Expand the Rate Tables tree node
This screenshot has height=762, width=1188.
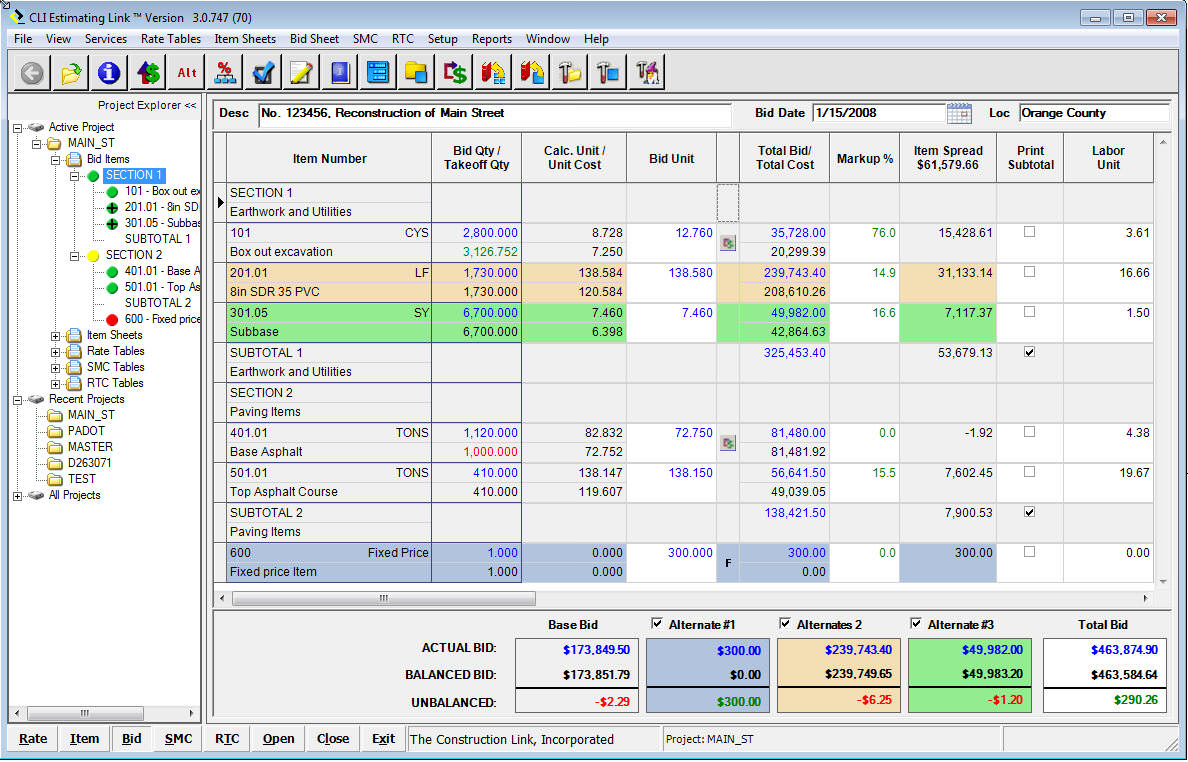[x=56, y=351]
